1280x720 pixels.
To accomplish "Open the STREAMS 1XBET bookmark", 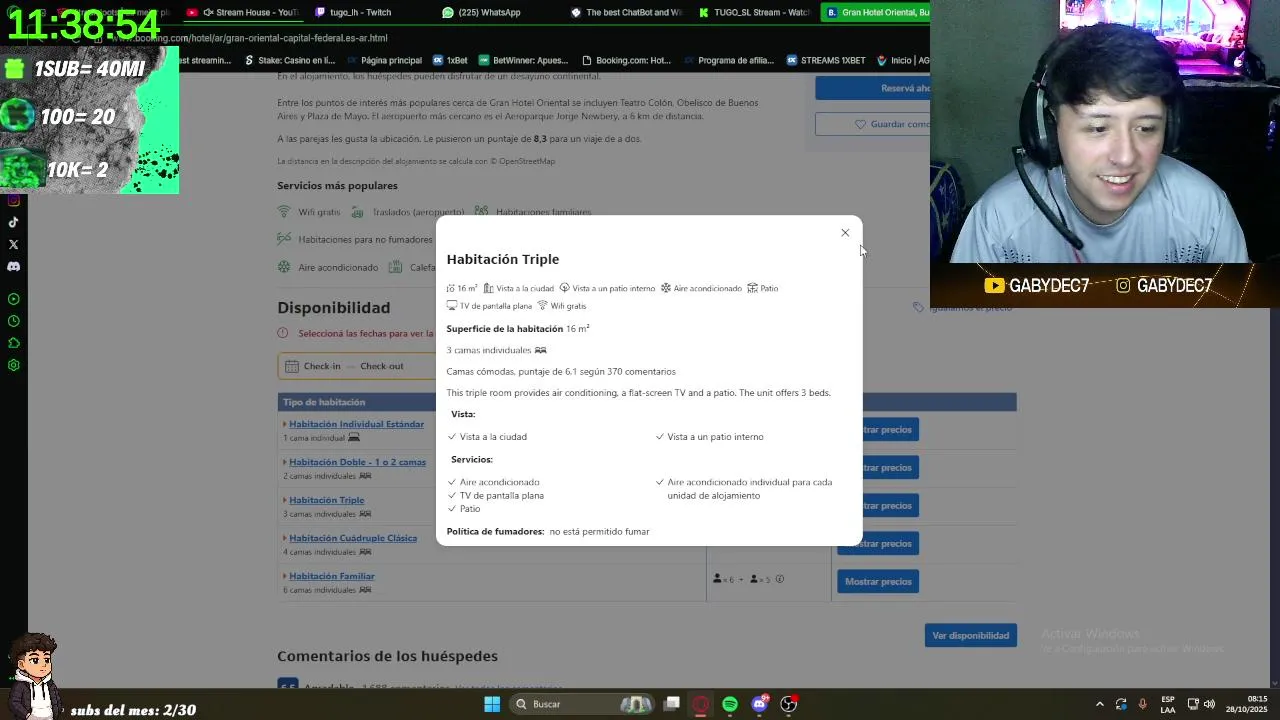I will click(x=826, y=60).
